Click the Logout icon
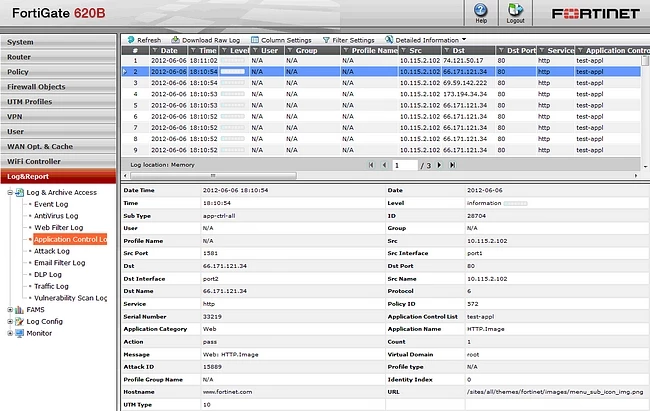 (x=515, y=13)
